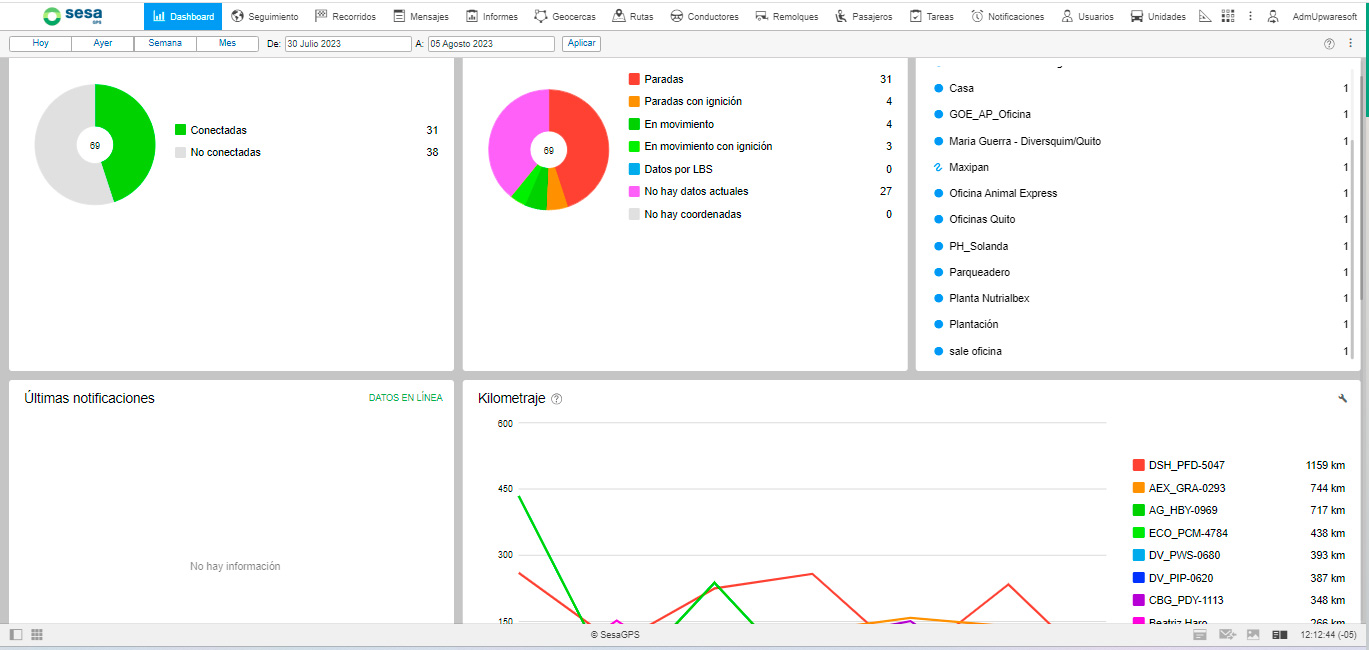Toggle the CBG_PDY-1113 purple swatch

point(1138,600)
